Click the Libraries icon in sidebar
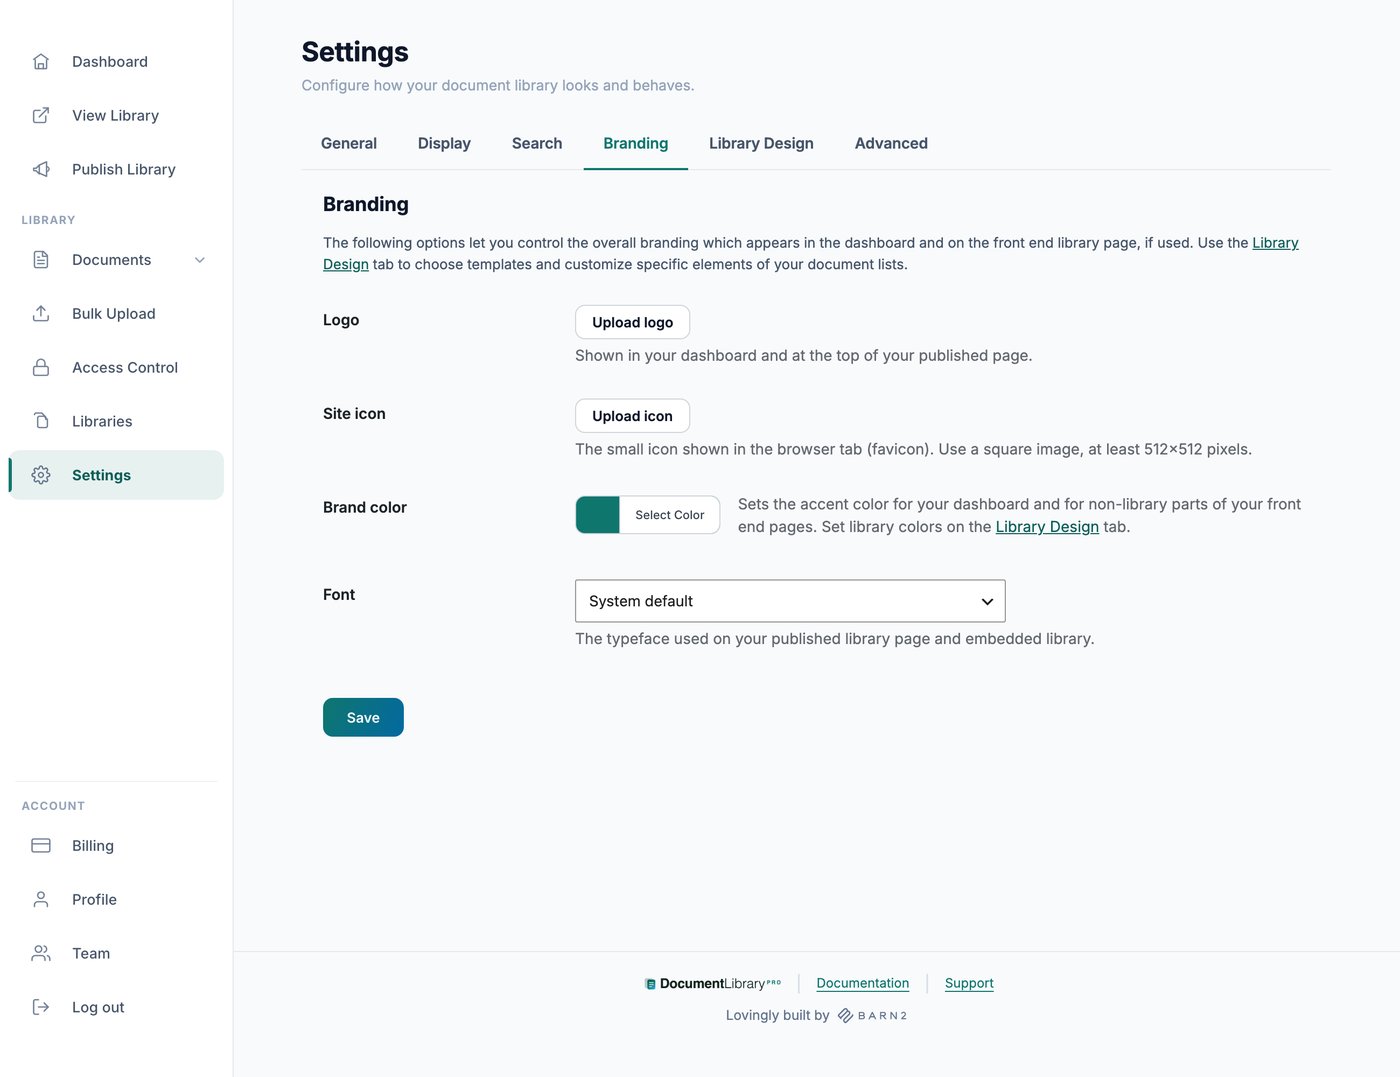Viewport: 1400px width, 1077px height. 41,422
